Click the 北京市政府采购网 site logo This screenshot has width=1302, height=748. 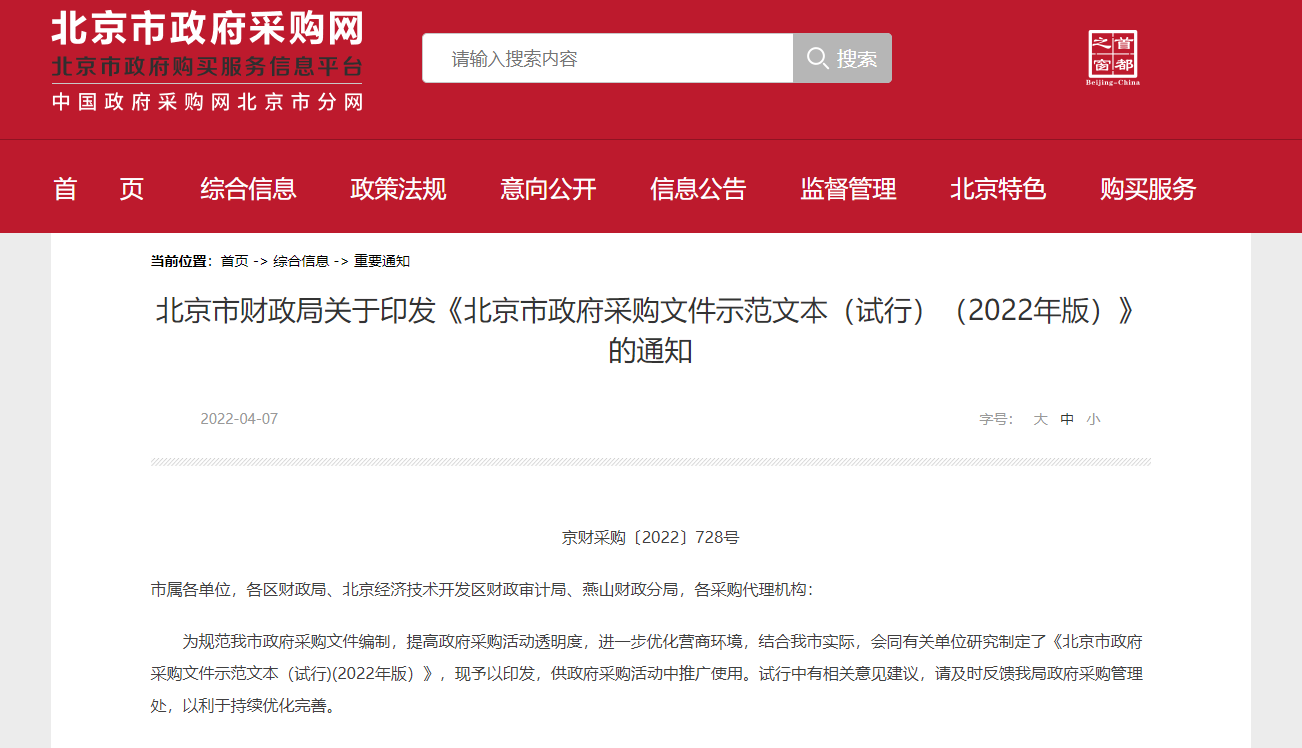coord(207,28)
